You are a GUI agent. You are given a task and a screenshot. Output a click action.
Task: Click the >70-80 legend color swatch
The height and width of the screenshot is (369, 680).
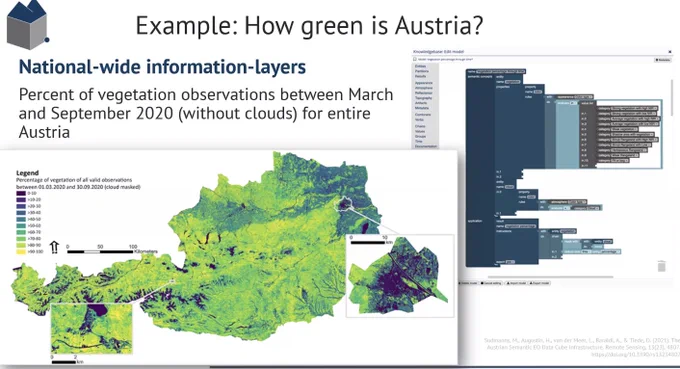[21, 239]
